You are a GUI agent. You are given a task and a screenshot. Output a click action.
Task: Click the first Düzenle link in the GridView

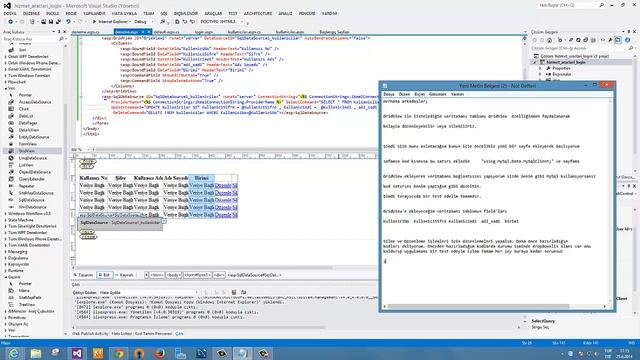(x=223, y=185)
